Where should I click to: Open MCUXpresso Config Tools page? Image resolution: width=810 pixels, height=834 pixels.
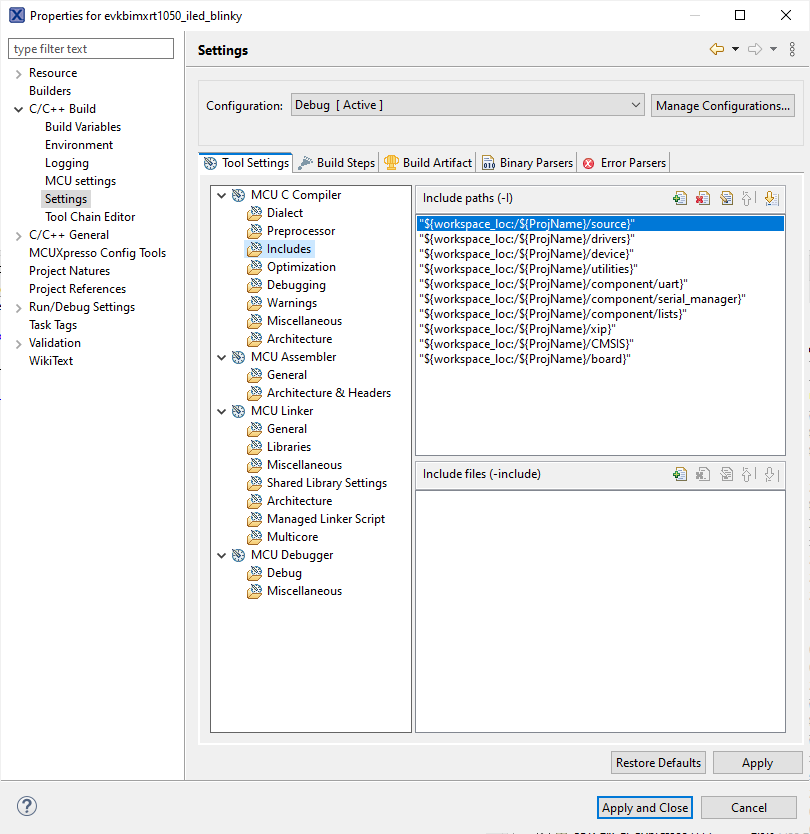(97, 253)
